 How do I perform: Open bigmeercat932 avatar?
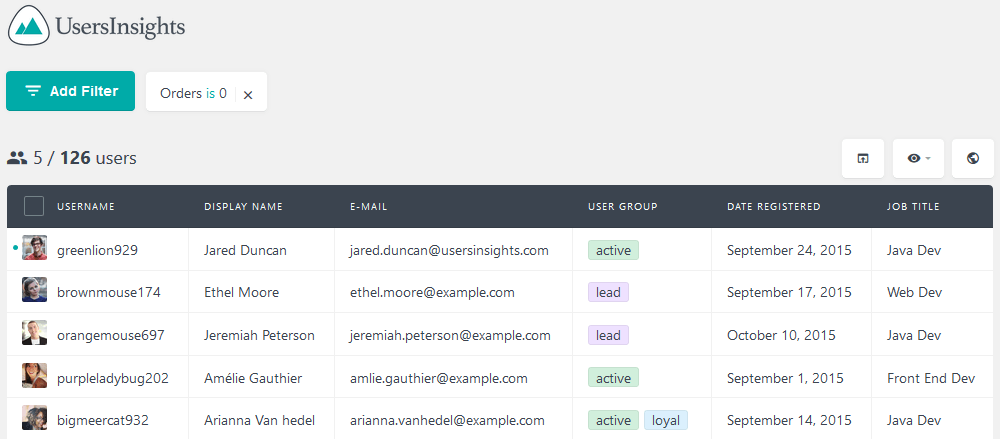tap(34, 417)
